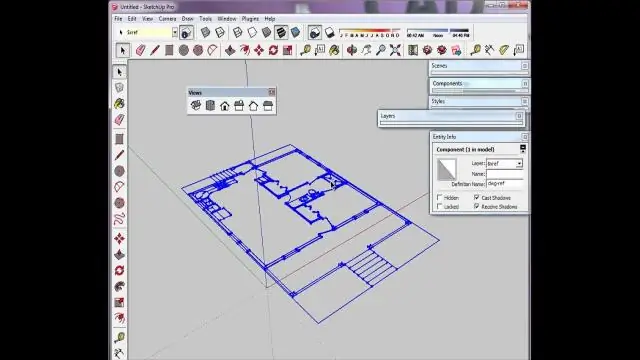Screen dimensions: 640x360
Task: Select the Line pencil tool in top toolbar
Action: coord(155,50)
